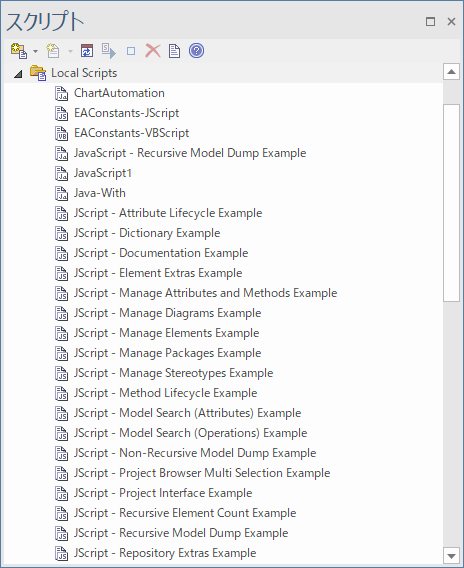The image size is (464, 568).
Task: Click the scrollbar down arrow button
Action: pyautogui.click(x=451, y=556)
